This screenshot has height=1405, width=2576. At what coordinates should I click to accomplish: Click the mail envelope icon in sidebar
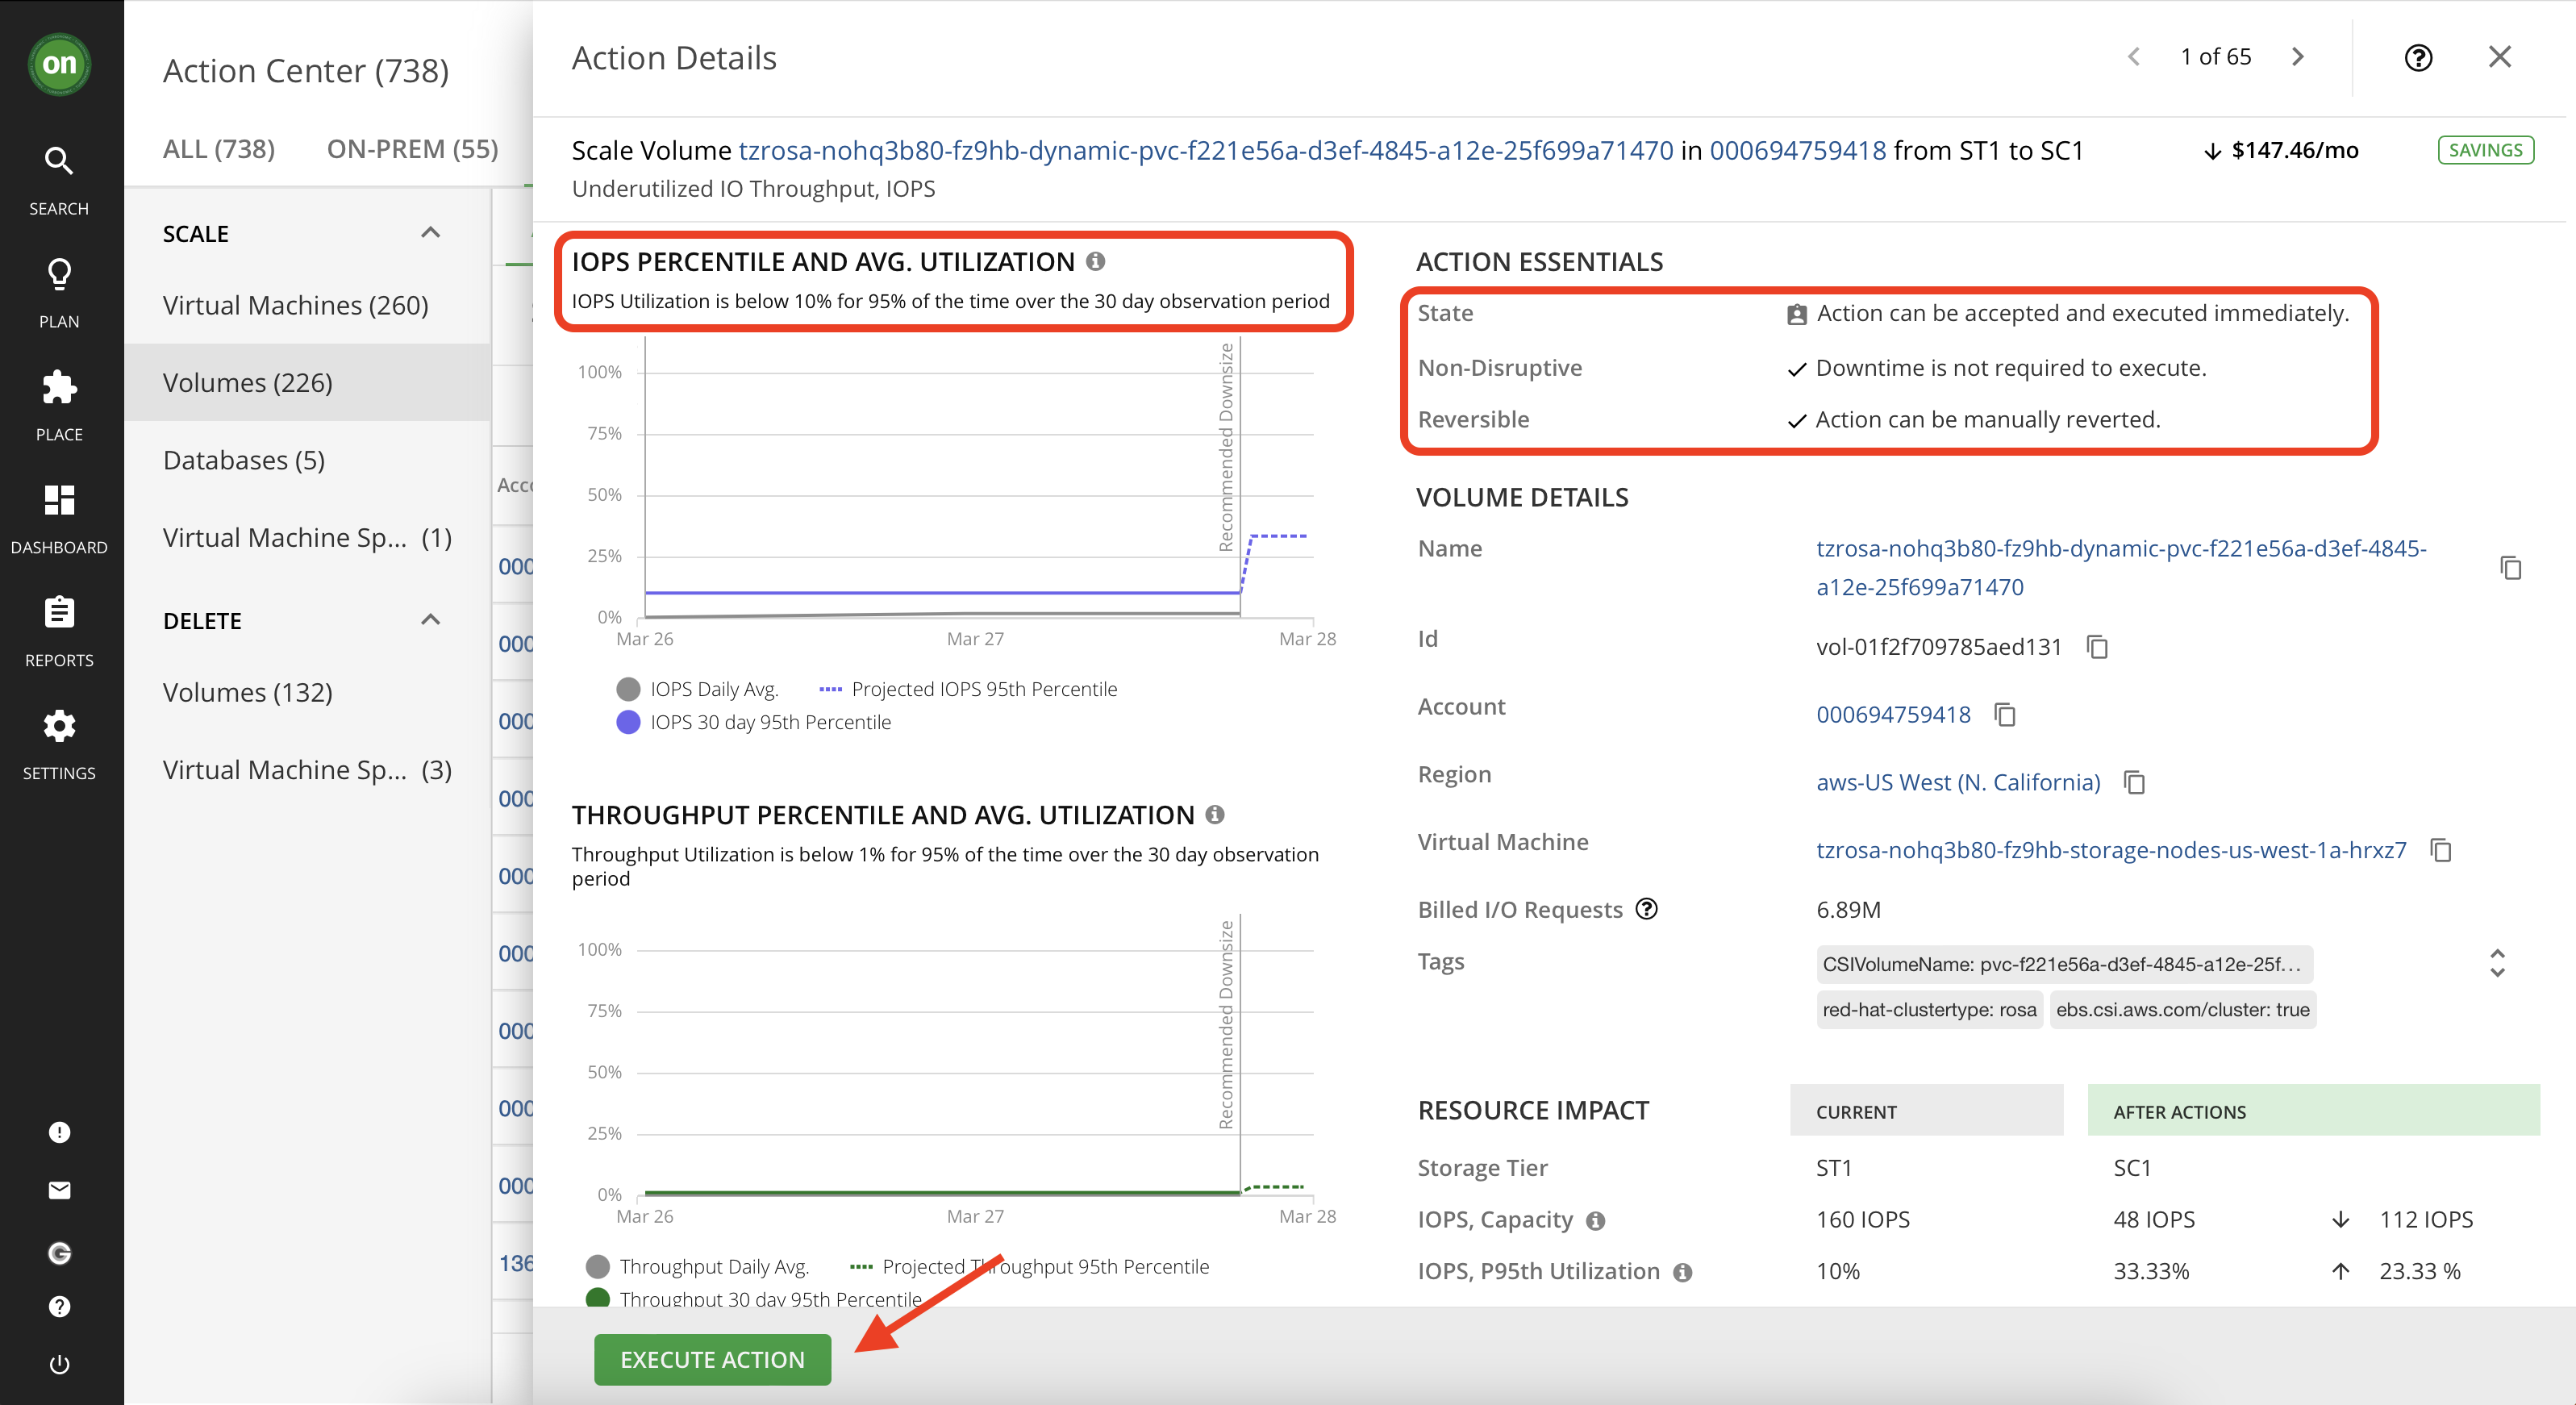pyautogui.click(x=59, y=1190)
